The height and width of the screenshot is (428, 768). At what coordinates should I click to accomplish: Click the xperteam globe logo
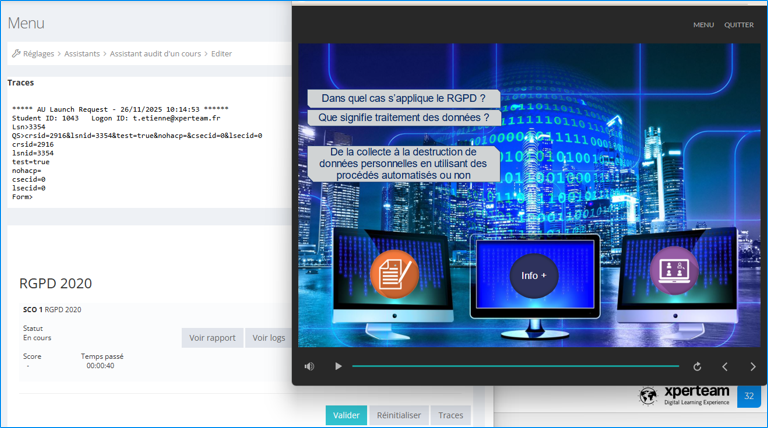pos(649,397)
